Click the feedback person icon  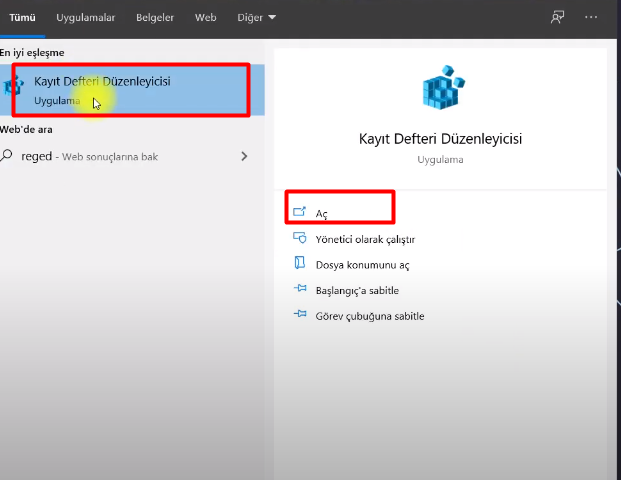pos(557,17)
